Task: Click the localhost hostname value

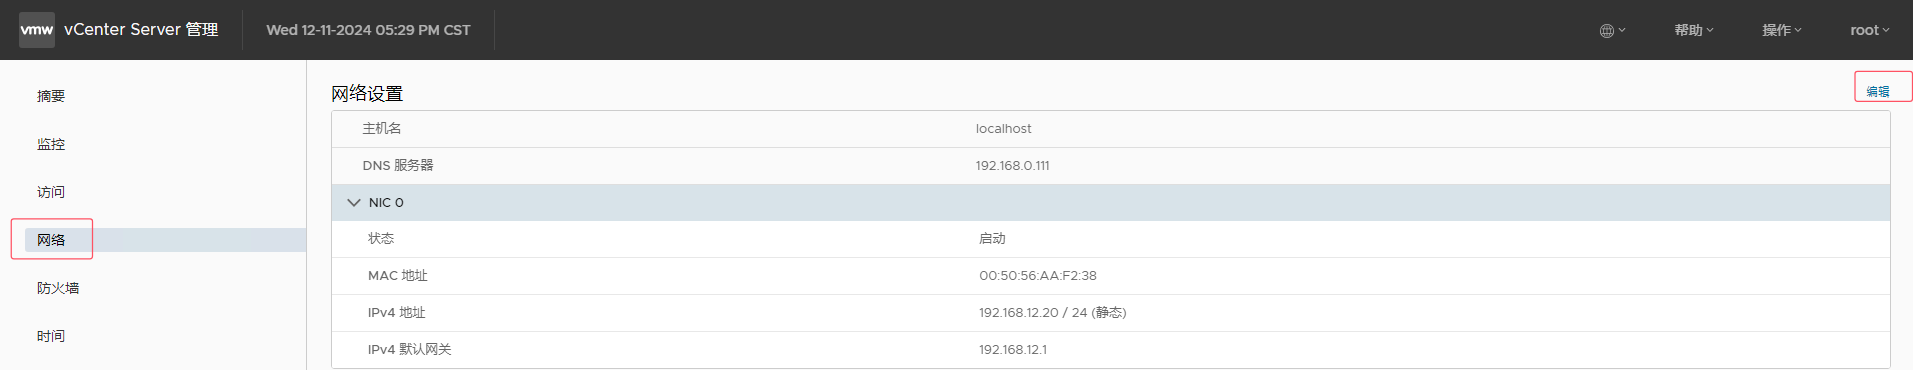Action: (x=1003, y=129)
